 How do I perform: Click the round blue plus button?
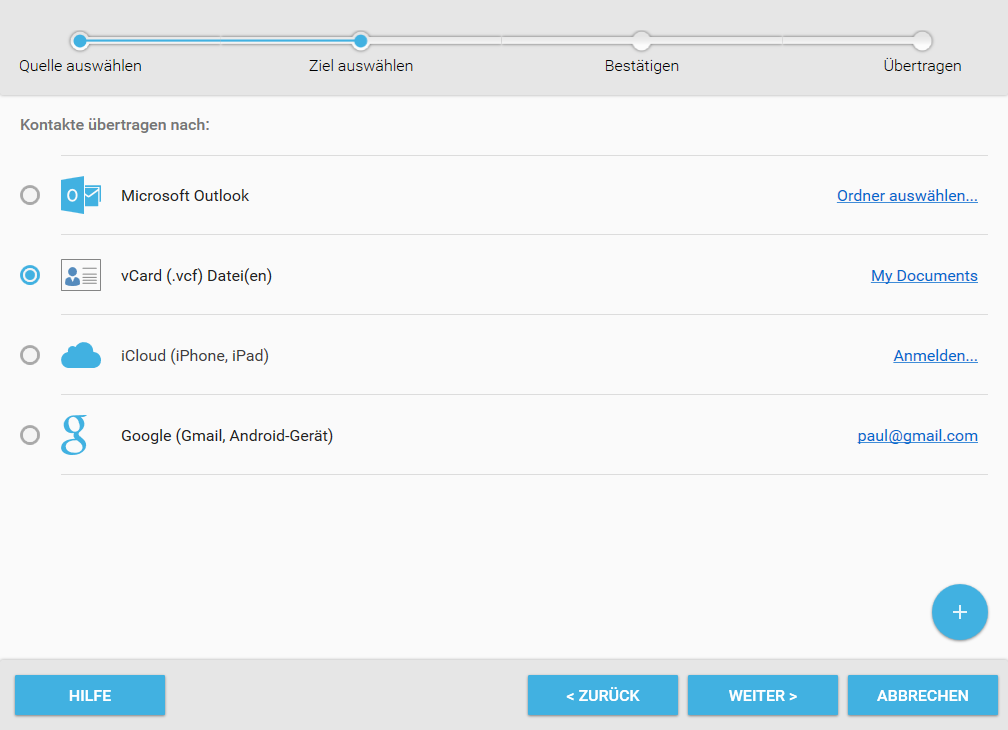point(959,612)
